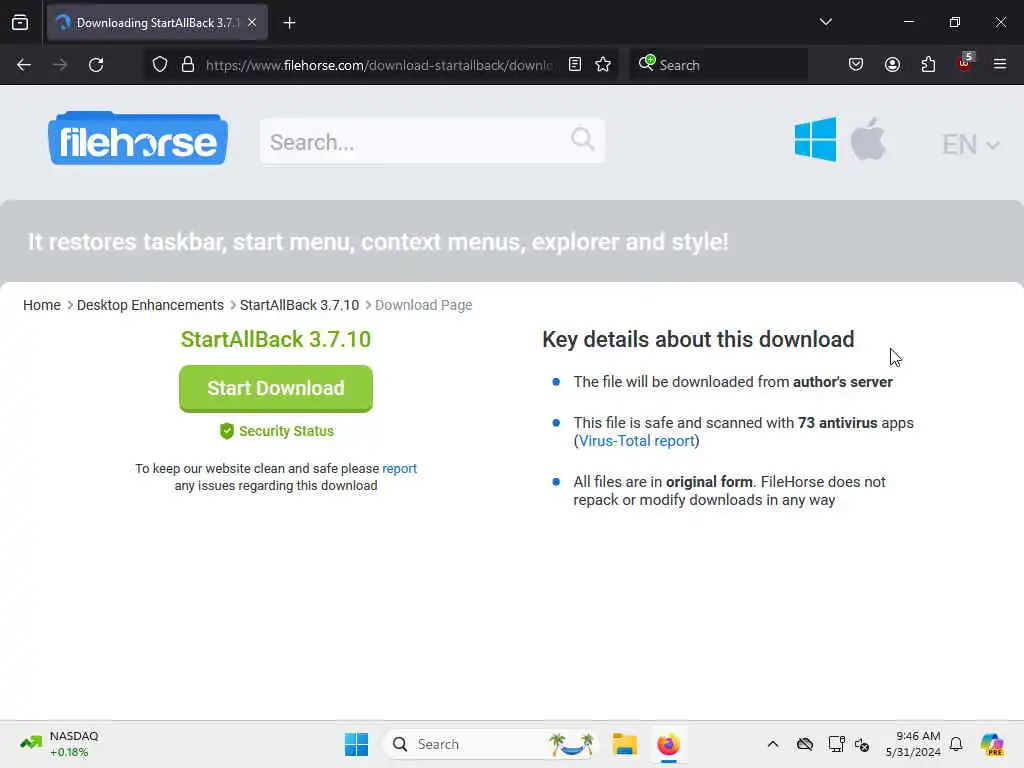Open uBlock Origin extension icon

point(965,63)
